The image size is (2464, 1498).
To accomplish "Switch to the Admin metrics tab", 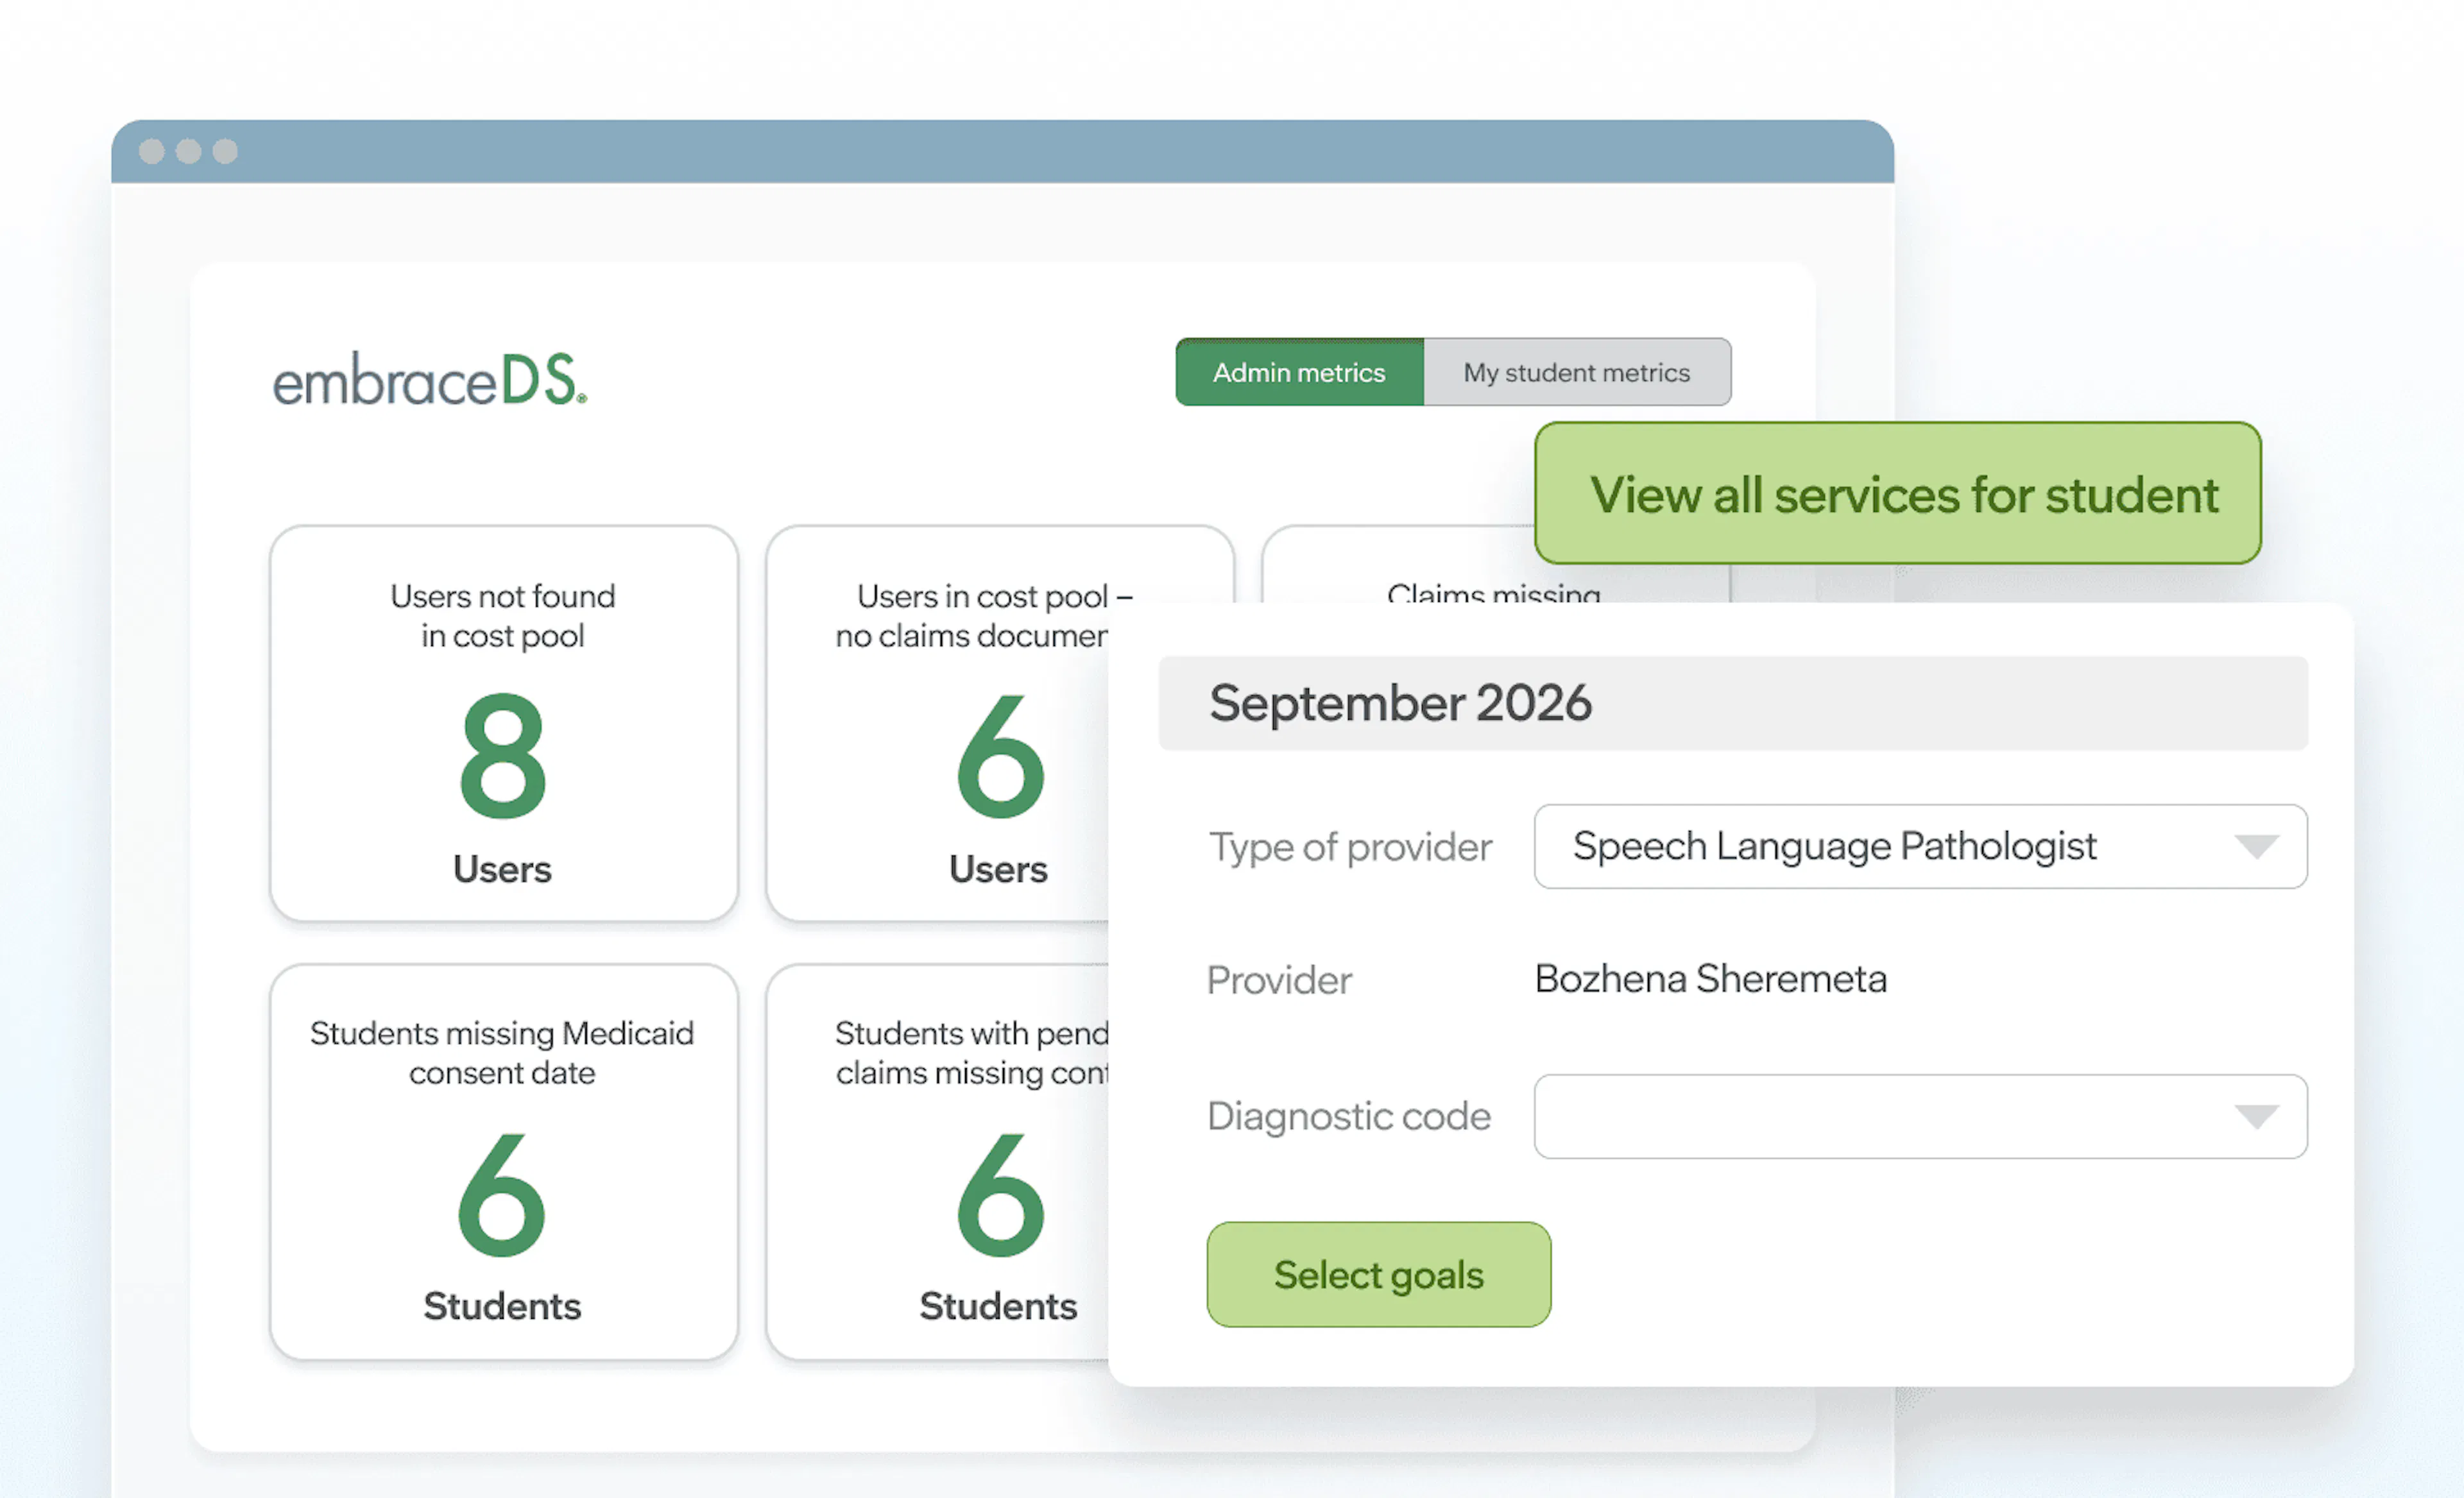I will (1299, 372).
